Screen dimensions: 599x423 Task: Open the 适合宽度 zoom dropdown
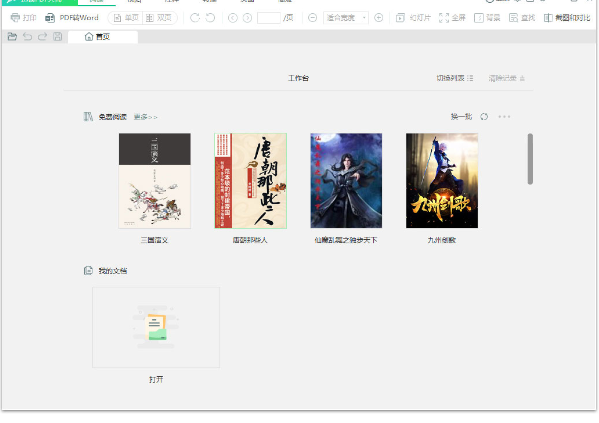[346, 18]
